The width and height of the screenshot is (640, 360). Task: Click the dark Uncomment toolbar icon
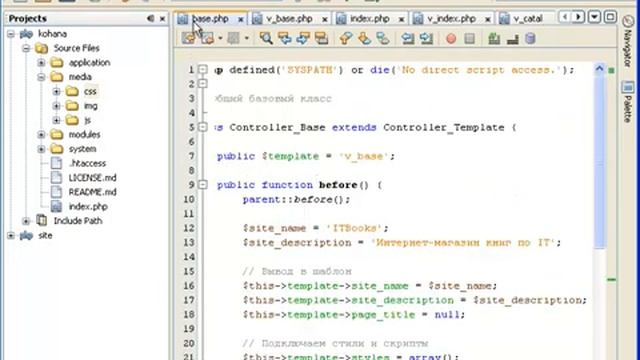512,39
